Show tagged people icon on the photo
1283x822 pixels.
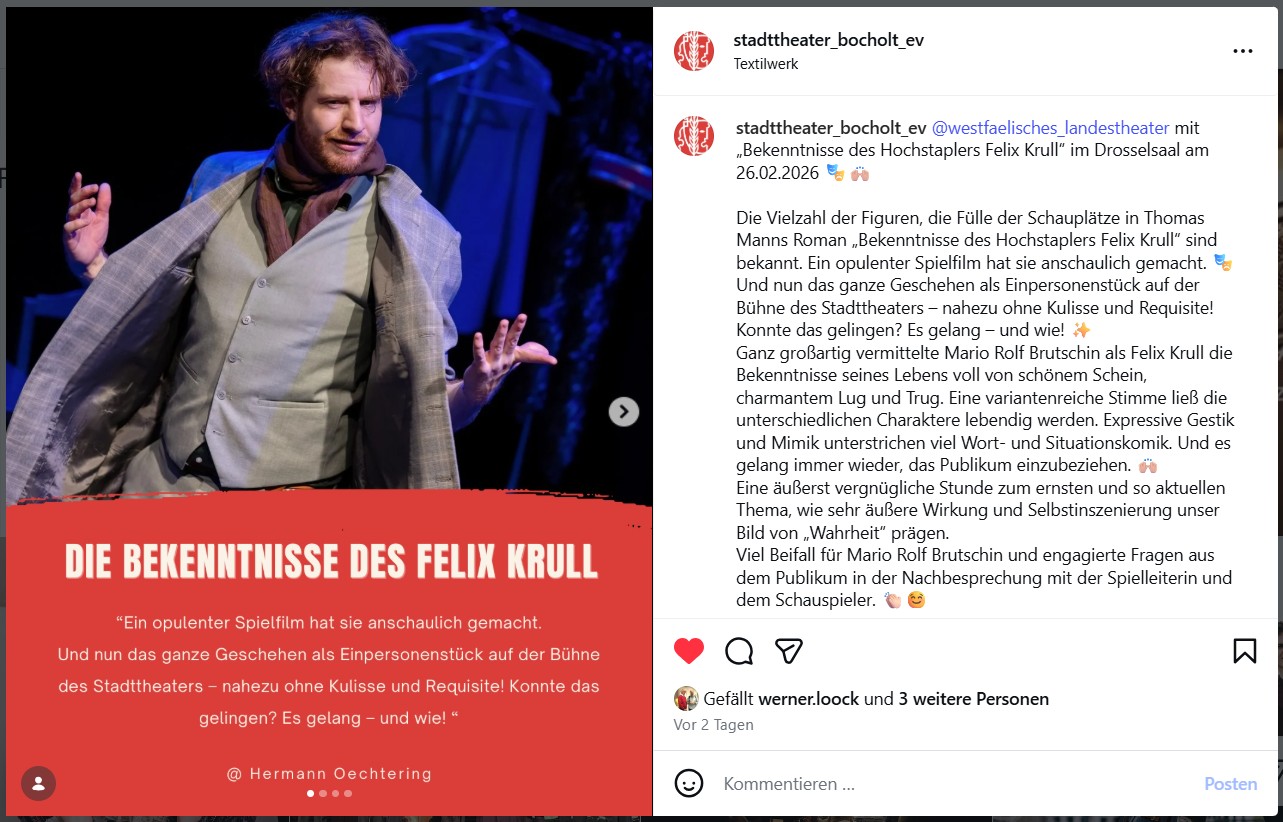coord(38,783)
